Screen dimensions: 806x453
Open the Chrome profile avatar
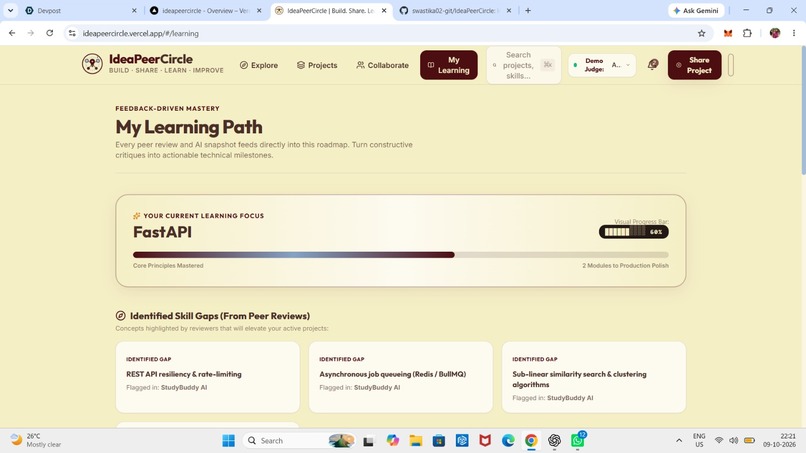(x=775, y=33)
